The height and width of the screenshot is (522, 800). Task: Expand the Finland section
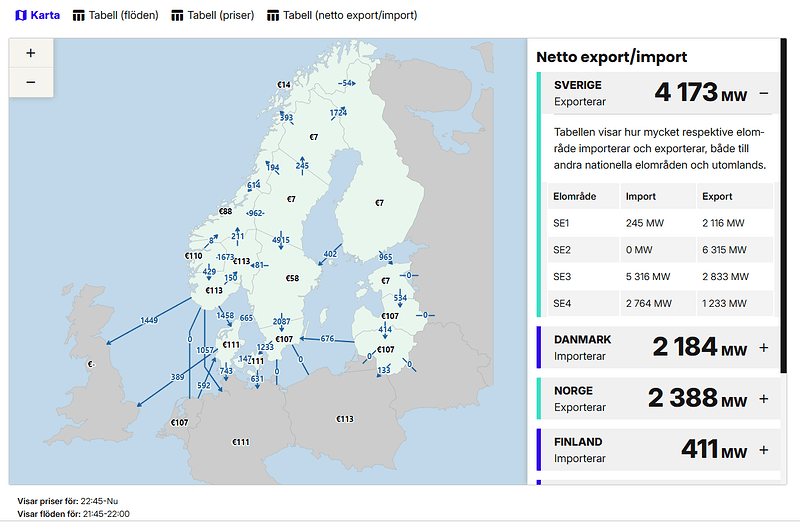[x=763, y=450]
